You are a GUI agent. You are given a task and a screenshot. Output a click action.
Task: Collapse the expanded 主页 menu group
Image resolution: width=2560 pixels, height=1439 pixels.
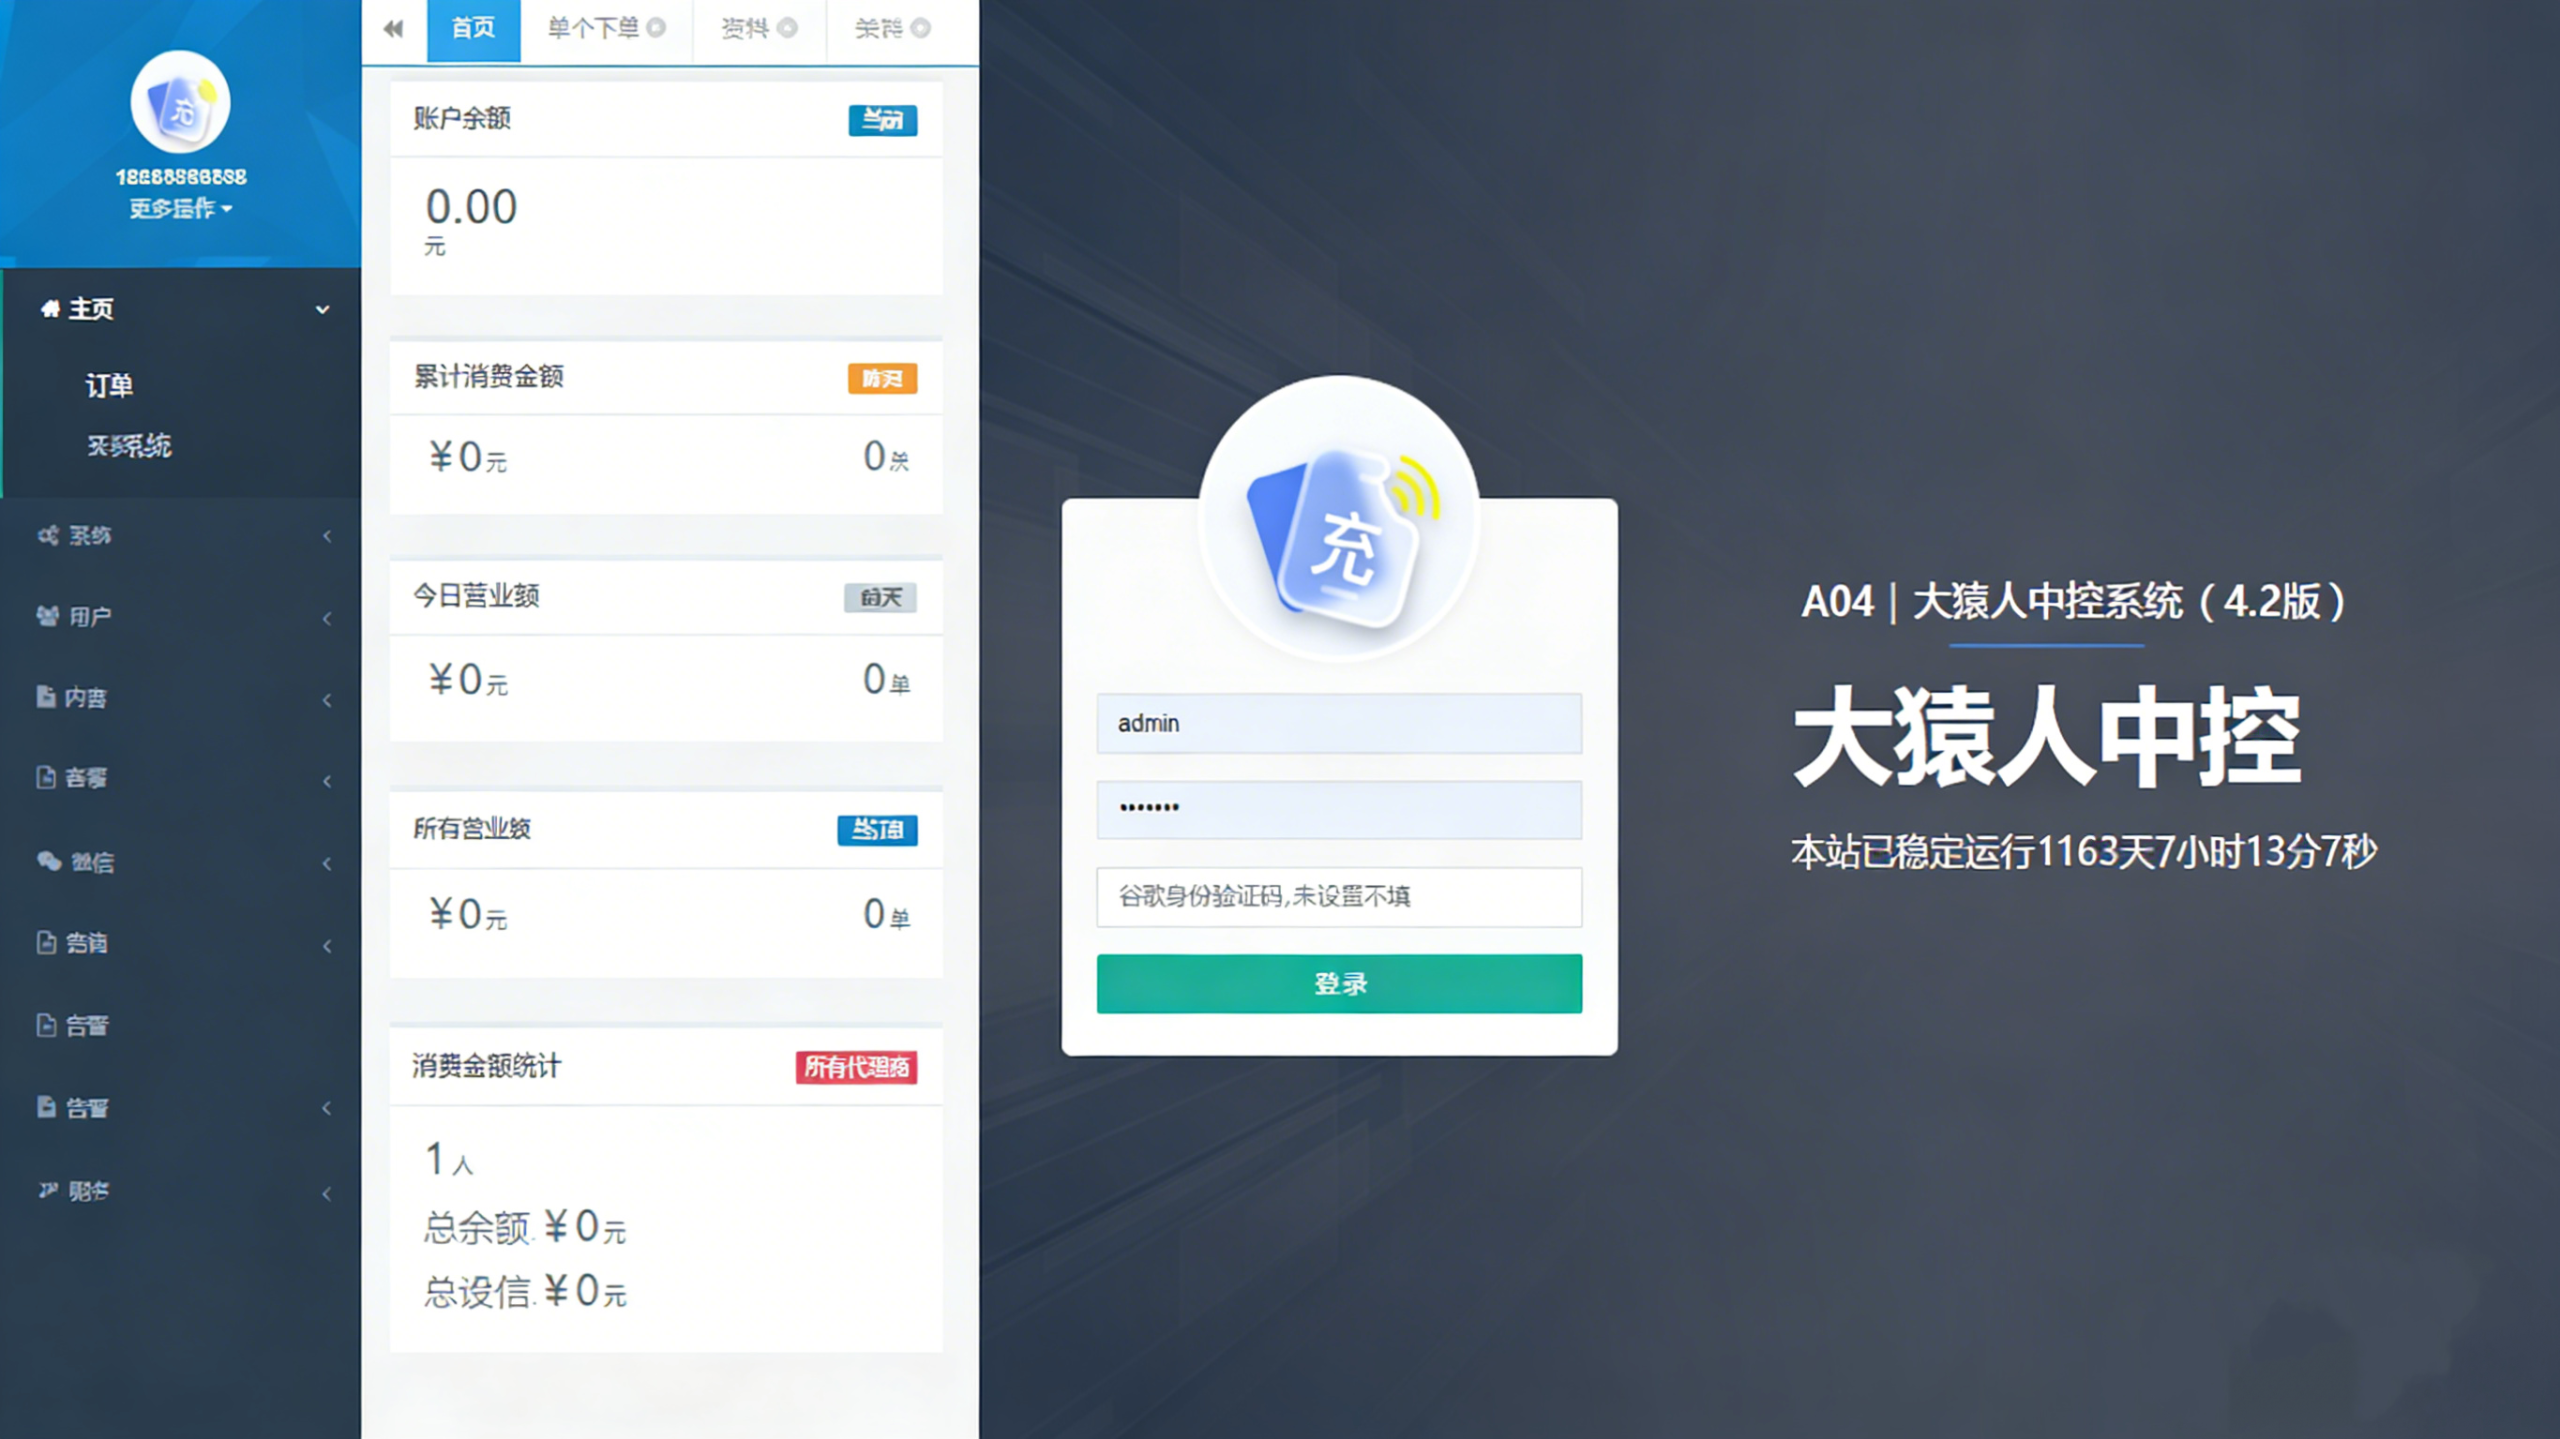(x=322, y=310)
